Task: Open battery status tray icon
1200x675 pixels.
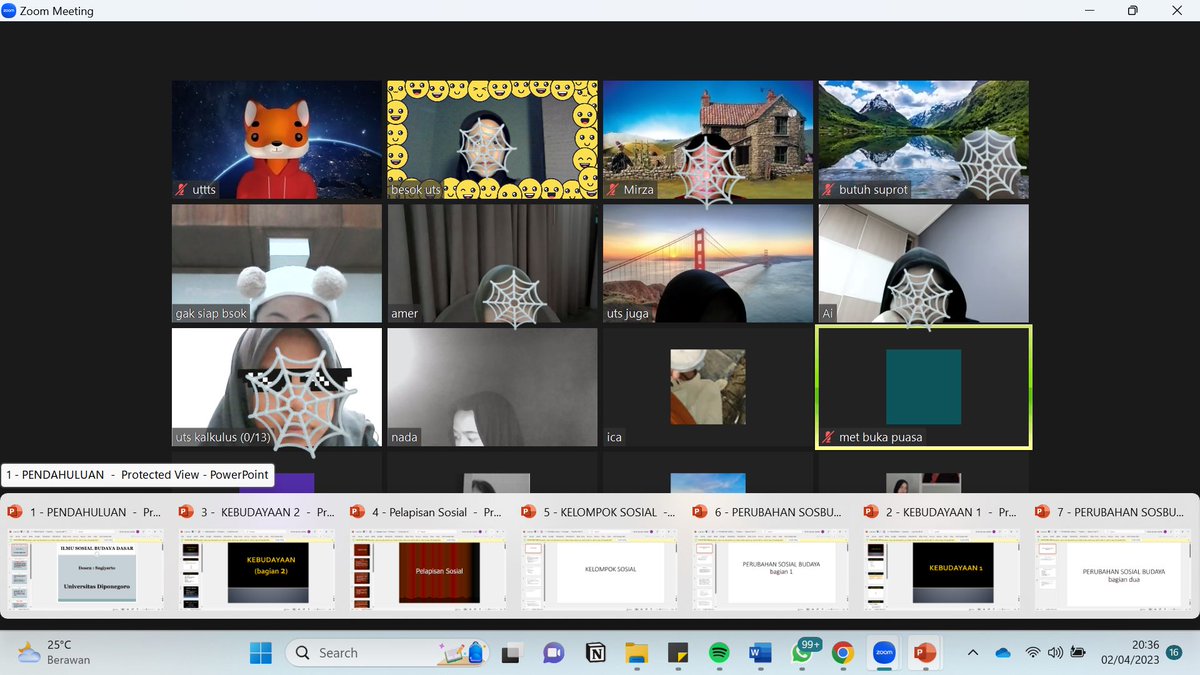Action: click(x=1078, y=653)
